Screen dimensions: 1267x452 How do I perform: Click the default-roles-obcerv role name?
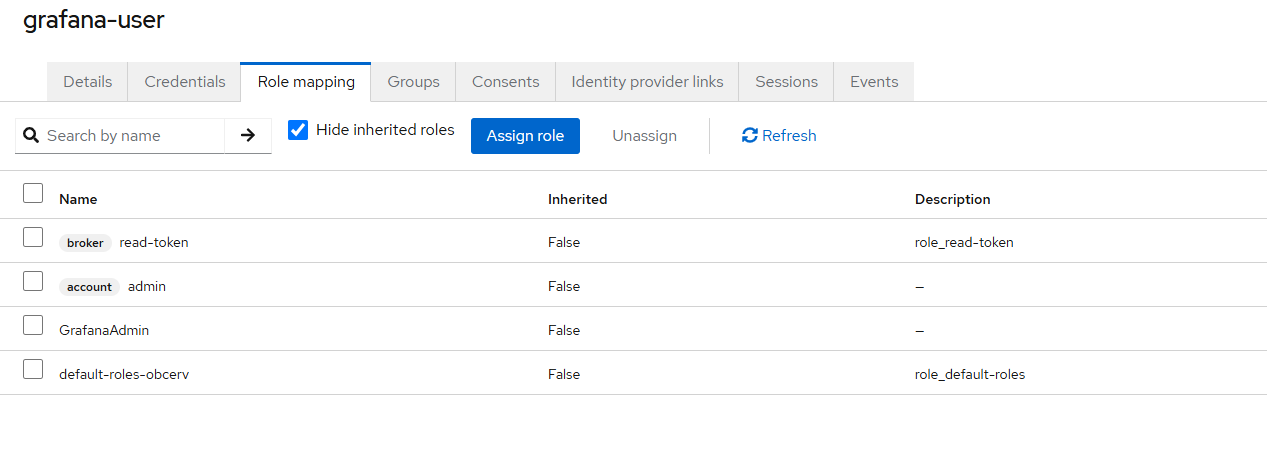(124, 374)
